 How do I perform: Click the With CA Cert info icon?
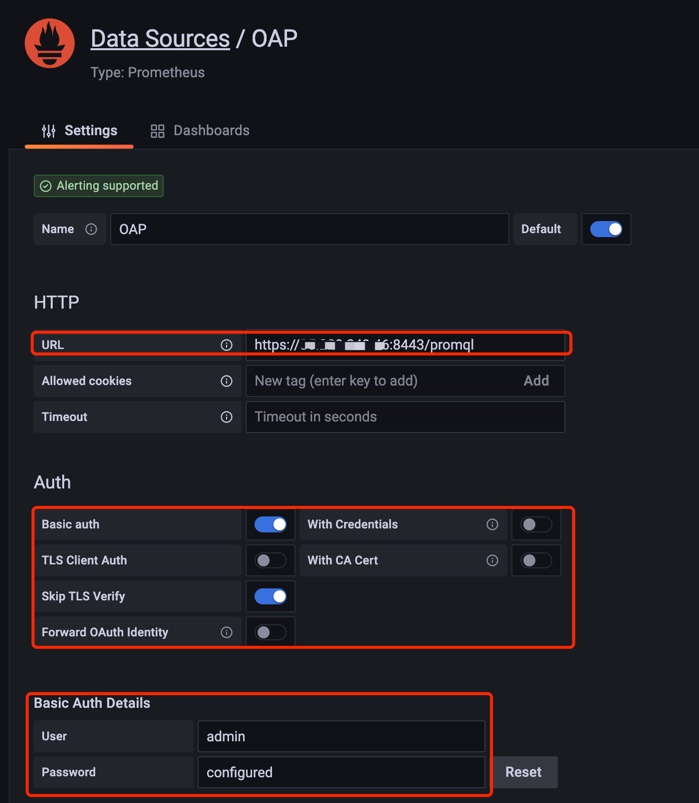[492, 560]
